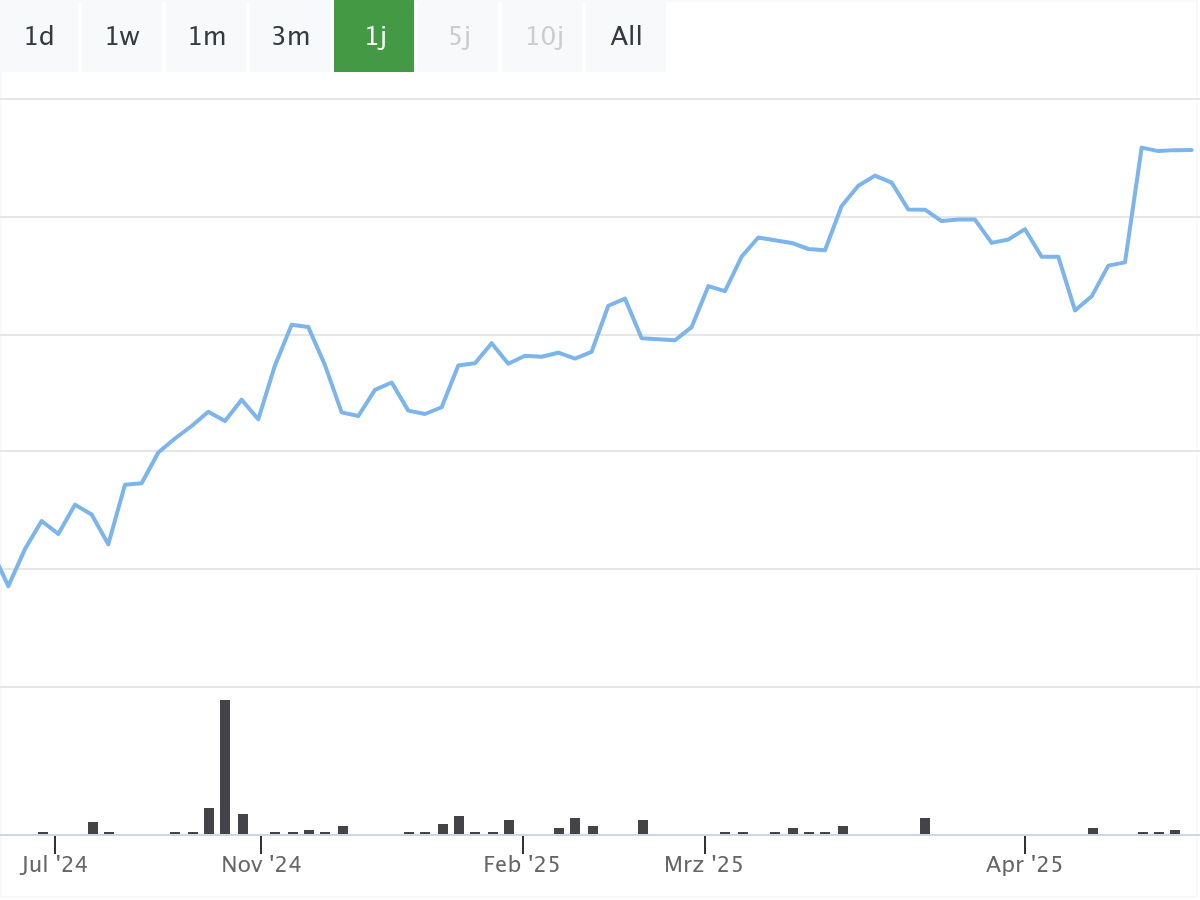The height and width of the screenshot is (900, 1200).
Task: Select the 1d time range tab
Action: click(39, 37)
